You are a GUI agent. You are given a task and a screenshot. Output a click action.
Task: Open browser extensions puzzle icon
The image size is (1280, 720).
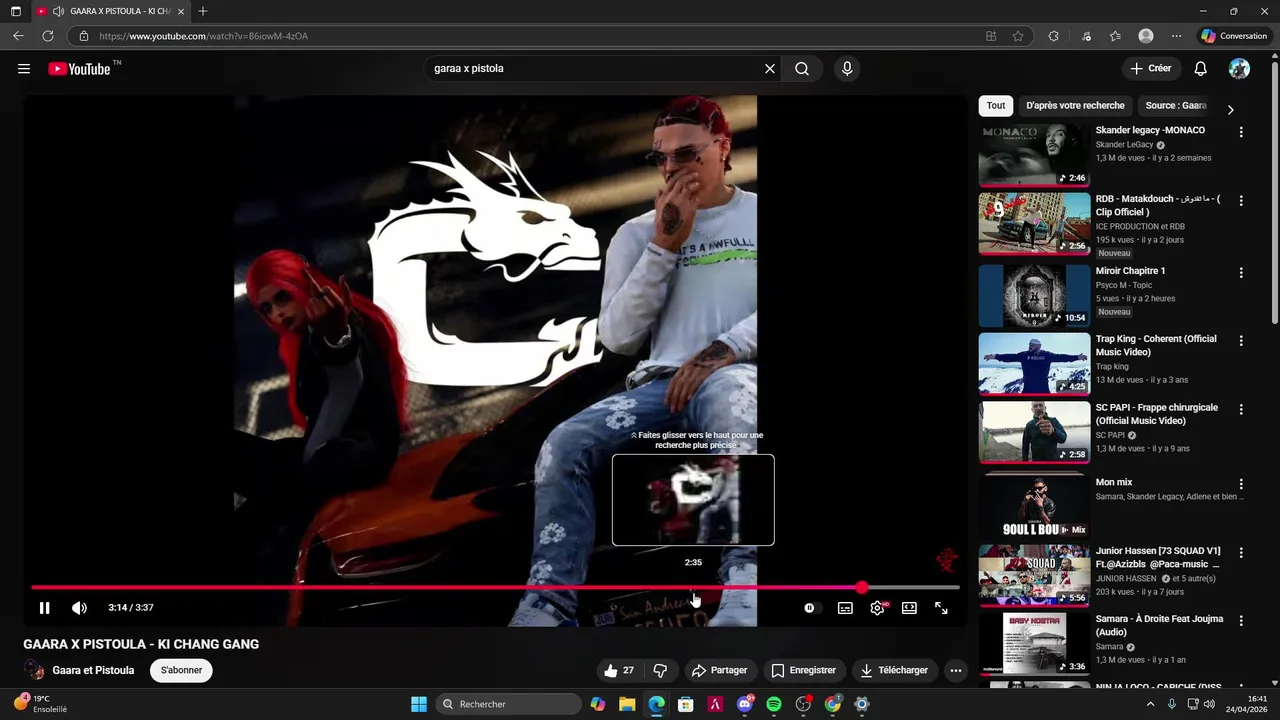(x=1053, y=36)
